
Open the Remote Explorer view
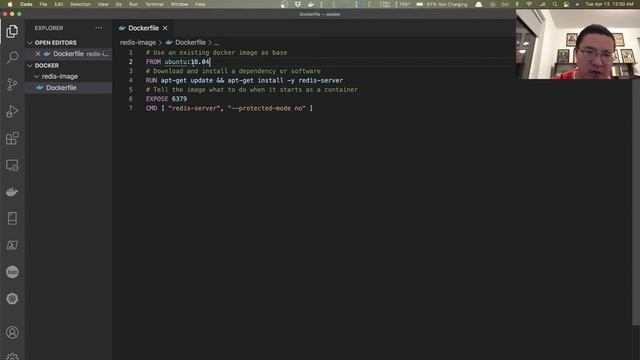12,165
